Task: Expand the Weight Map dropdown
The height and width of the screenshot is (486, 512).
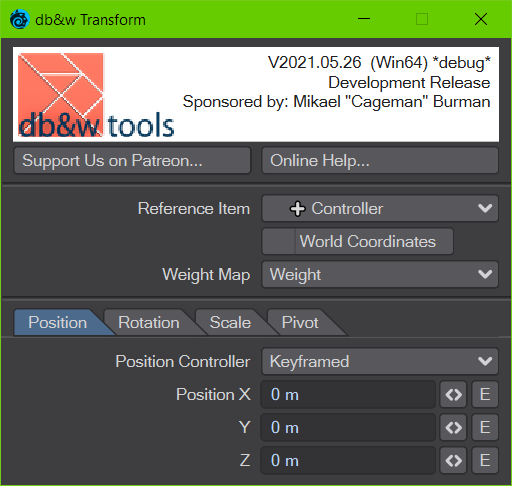Action: 380,275
